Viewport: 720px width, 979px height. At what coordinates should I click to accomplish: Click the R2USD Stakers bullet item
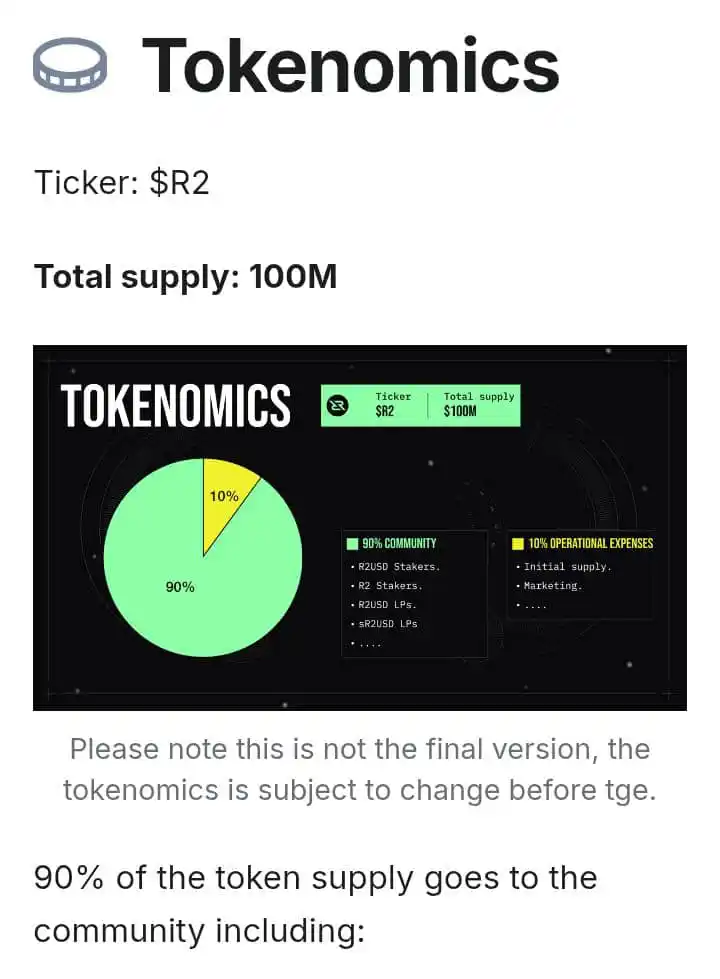pyautogui.click(x=396, y=567)
